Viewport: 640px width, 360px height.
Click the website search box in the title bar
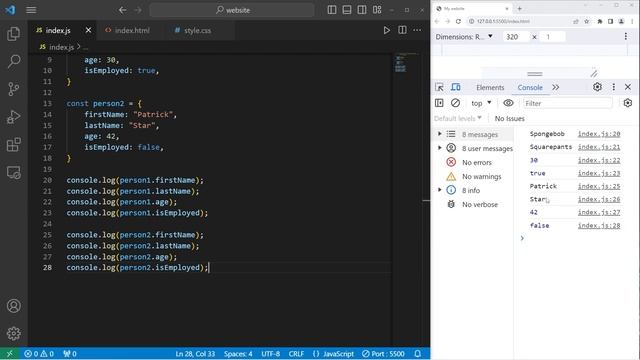[x=232, y=10]
